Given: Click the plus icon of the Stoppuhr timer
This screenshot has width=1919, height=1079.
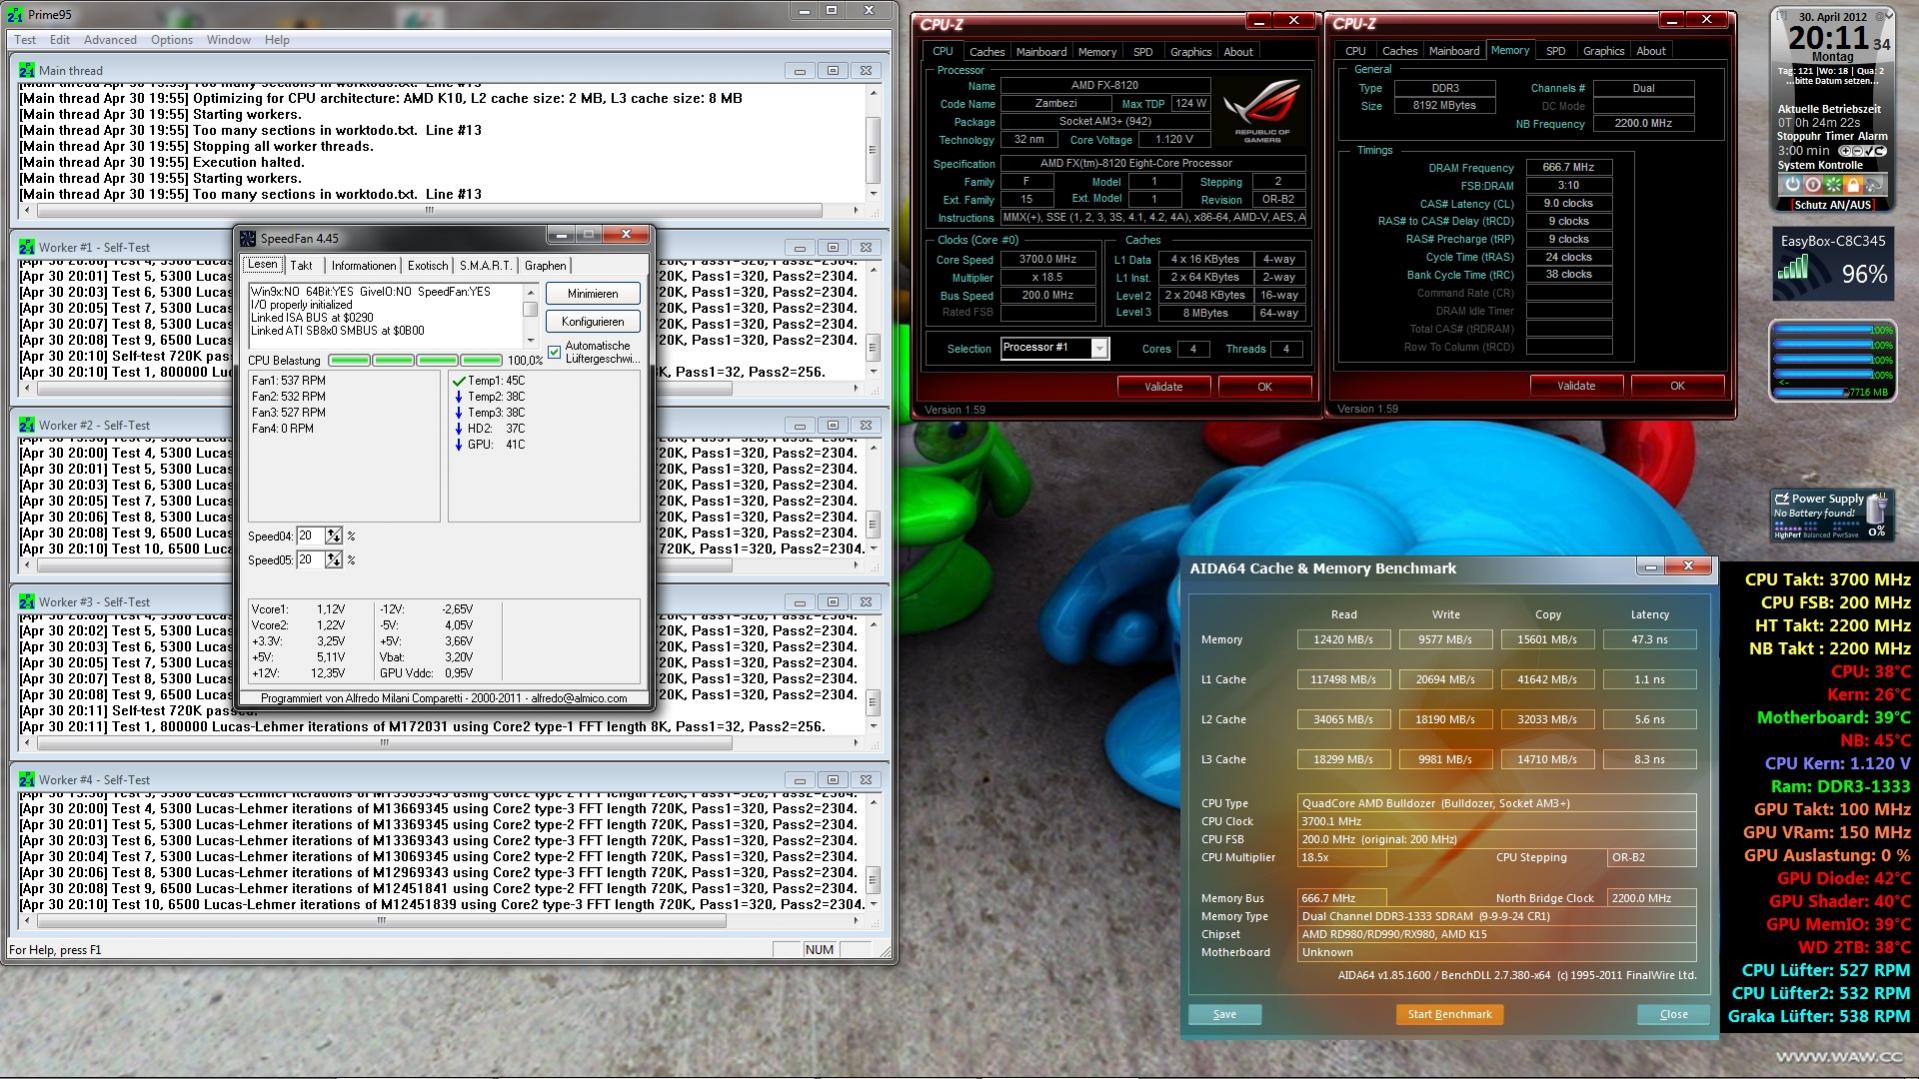Looking at the screenshot, I should [1845, 151].
